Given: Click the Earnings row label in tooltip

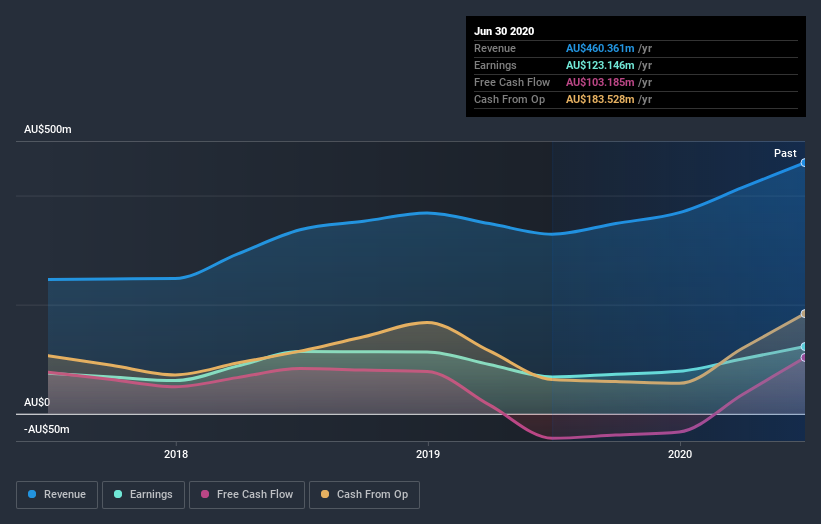Looking at the screenshot, I should (x=495, y=65).
